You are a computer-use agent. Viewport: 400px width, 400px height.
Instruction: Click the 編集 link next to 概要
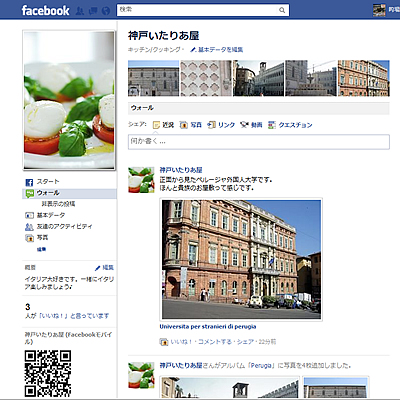click(x=104, y=268)
